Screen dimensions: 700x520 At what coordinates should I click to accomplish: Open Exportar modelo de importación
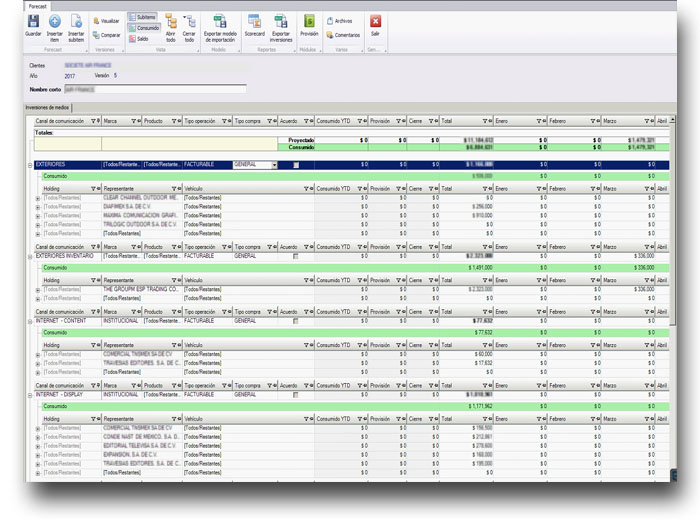click(x=220, y=23)
